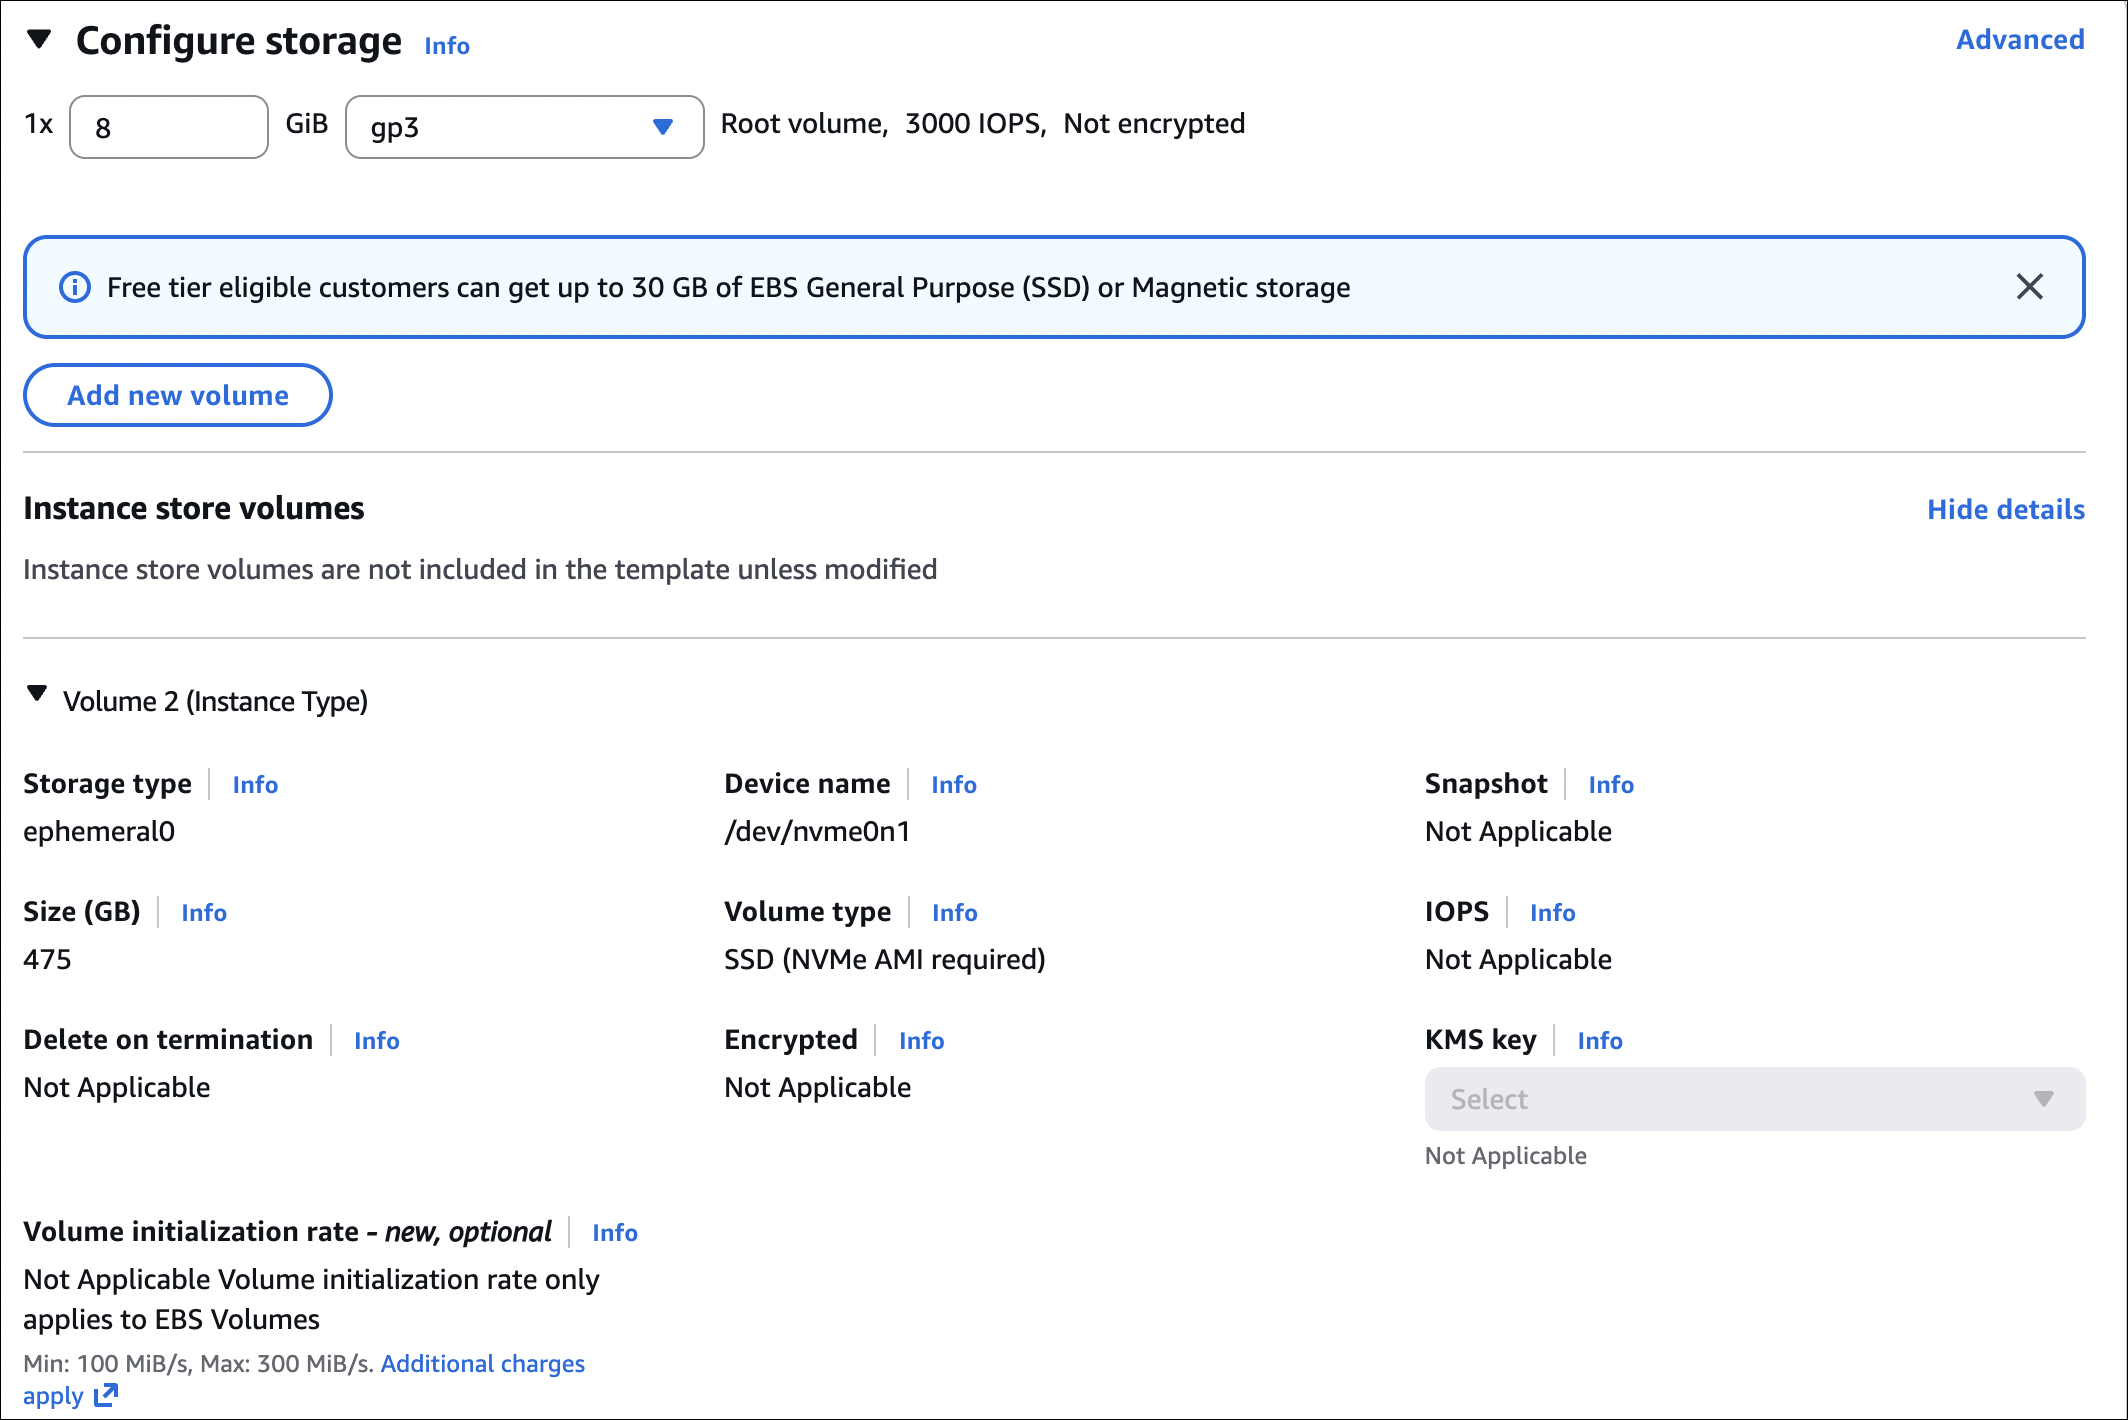Collapse Volume 2 (Instance Type) details
The height and width of the screenshot is (1420, 2128).
point(37,694)
